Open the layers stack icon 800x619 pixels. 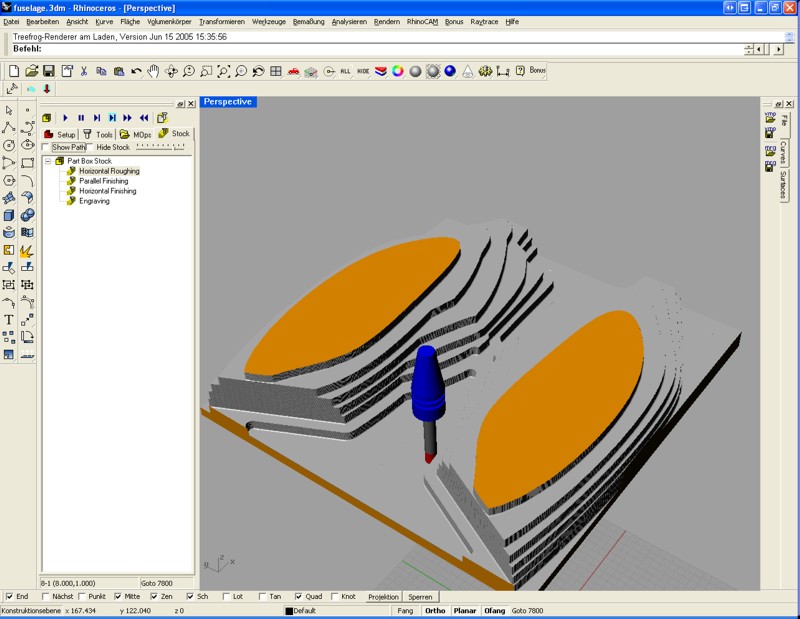[x=381, y=71]
